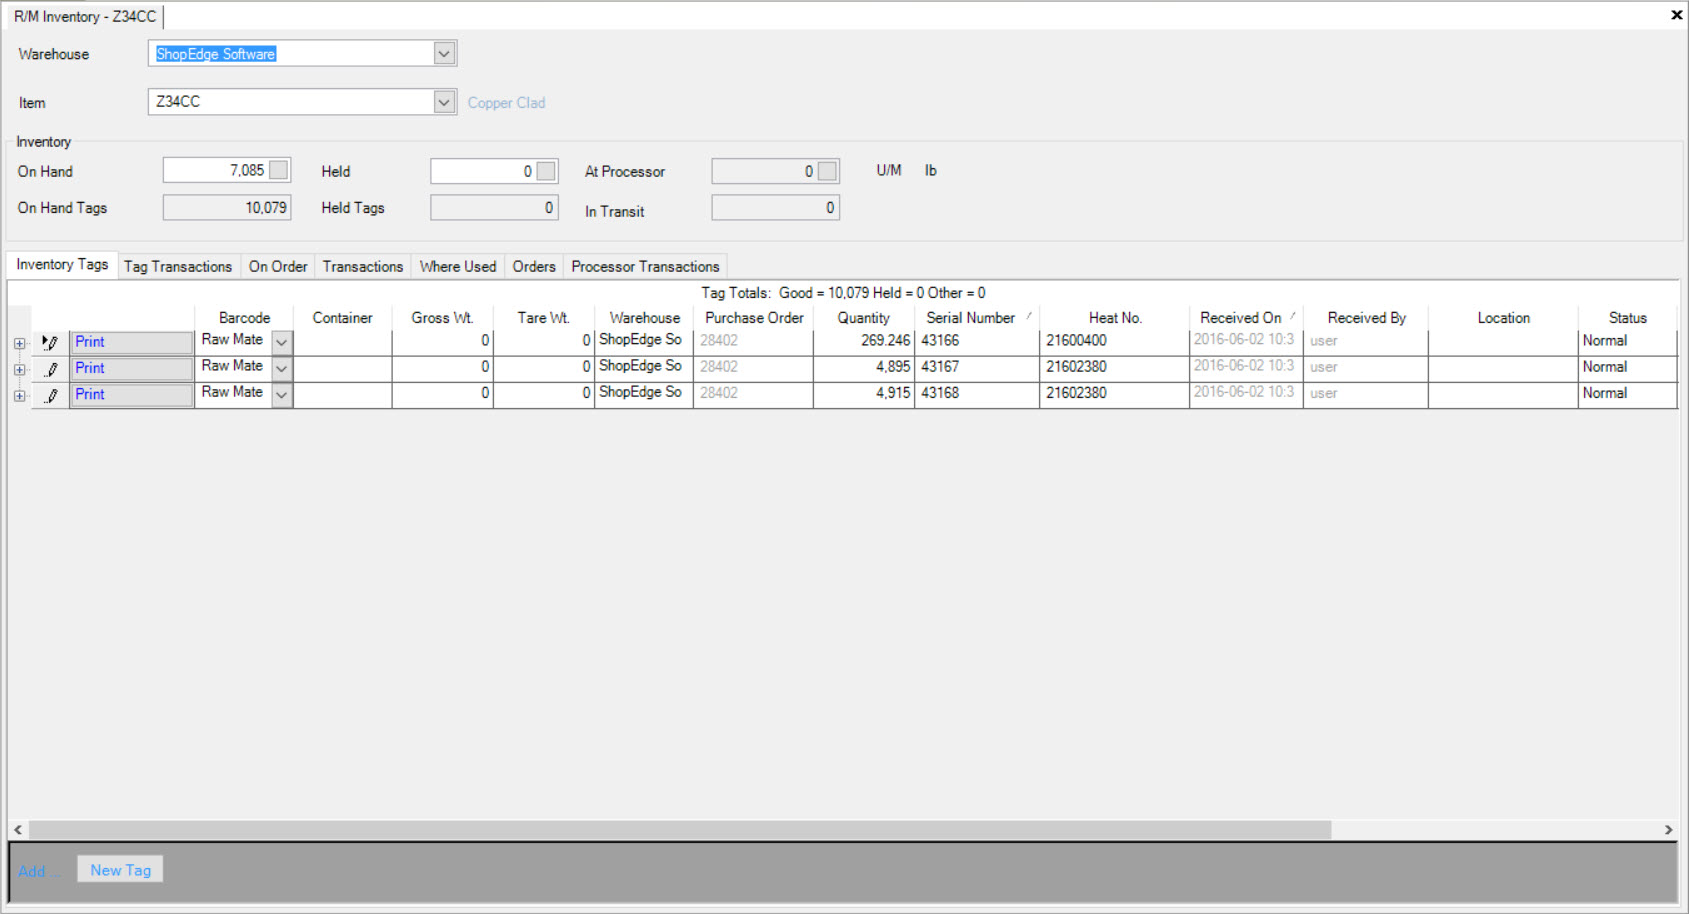
Task: Click the In Transit field
Action: [775, 207]
